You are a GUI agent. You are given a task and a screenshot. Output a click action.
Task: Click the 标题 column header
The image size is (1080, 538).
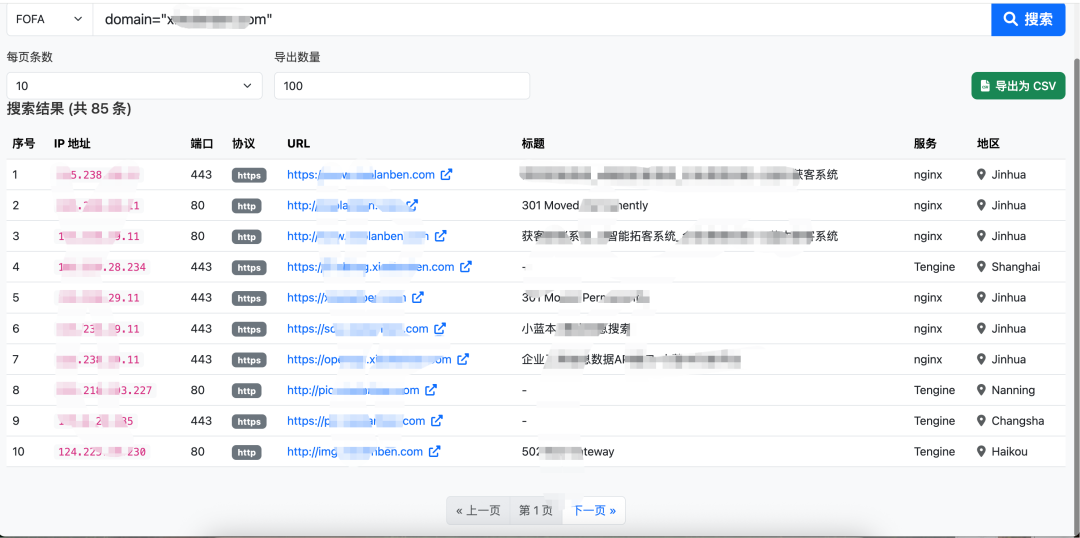[534, 144]
